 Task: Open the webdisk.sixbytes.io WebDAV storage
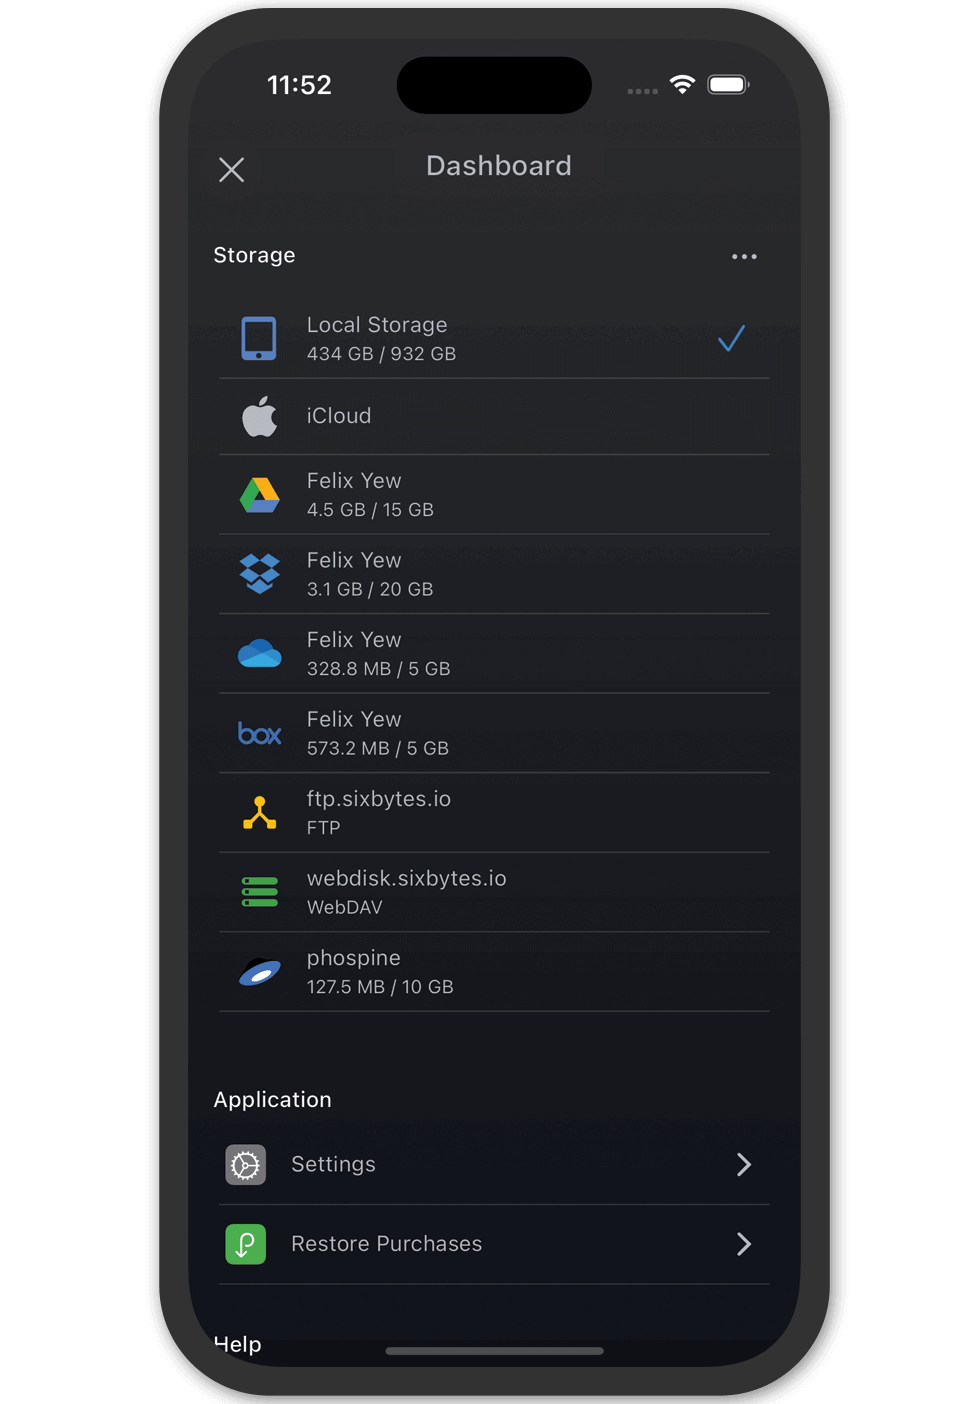click(x=406, y=892)
